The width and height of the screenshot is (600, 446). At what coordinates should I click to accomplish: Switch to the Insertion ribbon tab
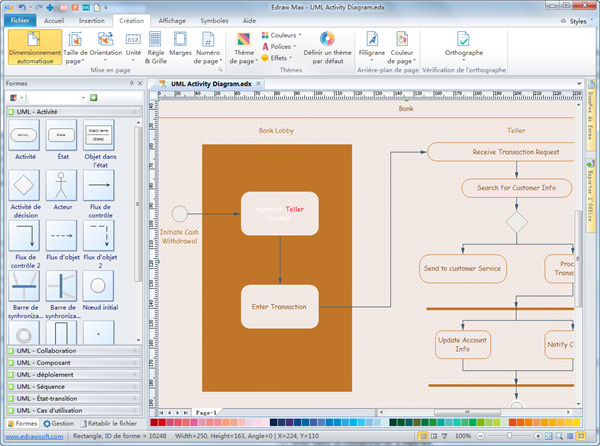click(91, 19)
